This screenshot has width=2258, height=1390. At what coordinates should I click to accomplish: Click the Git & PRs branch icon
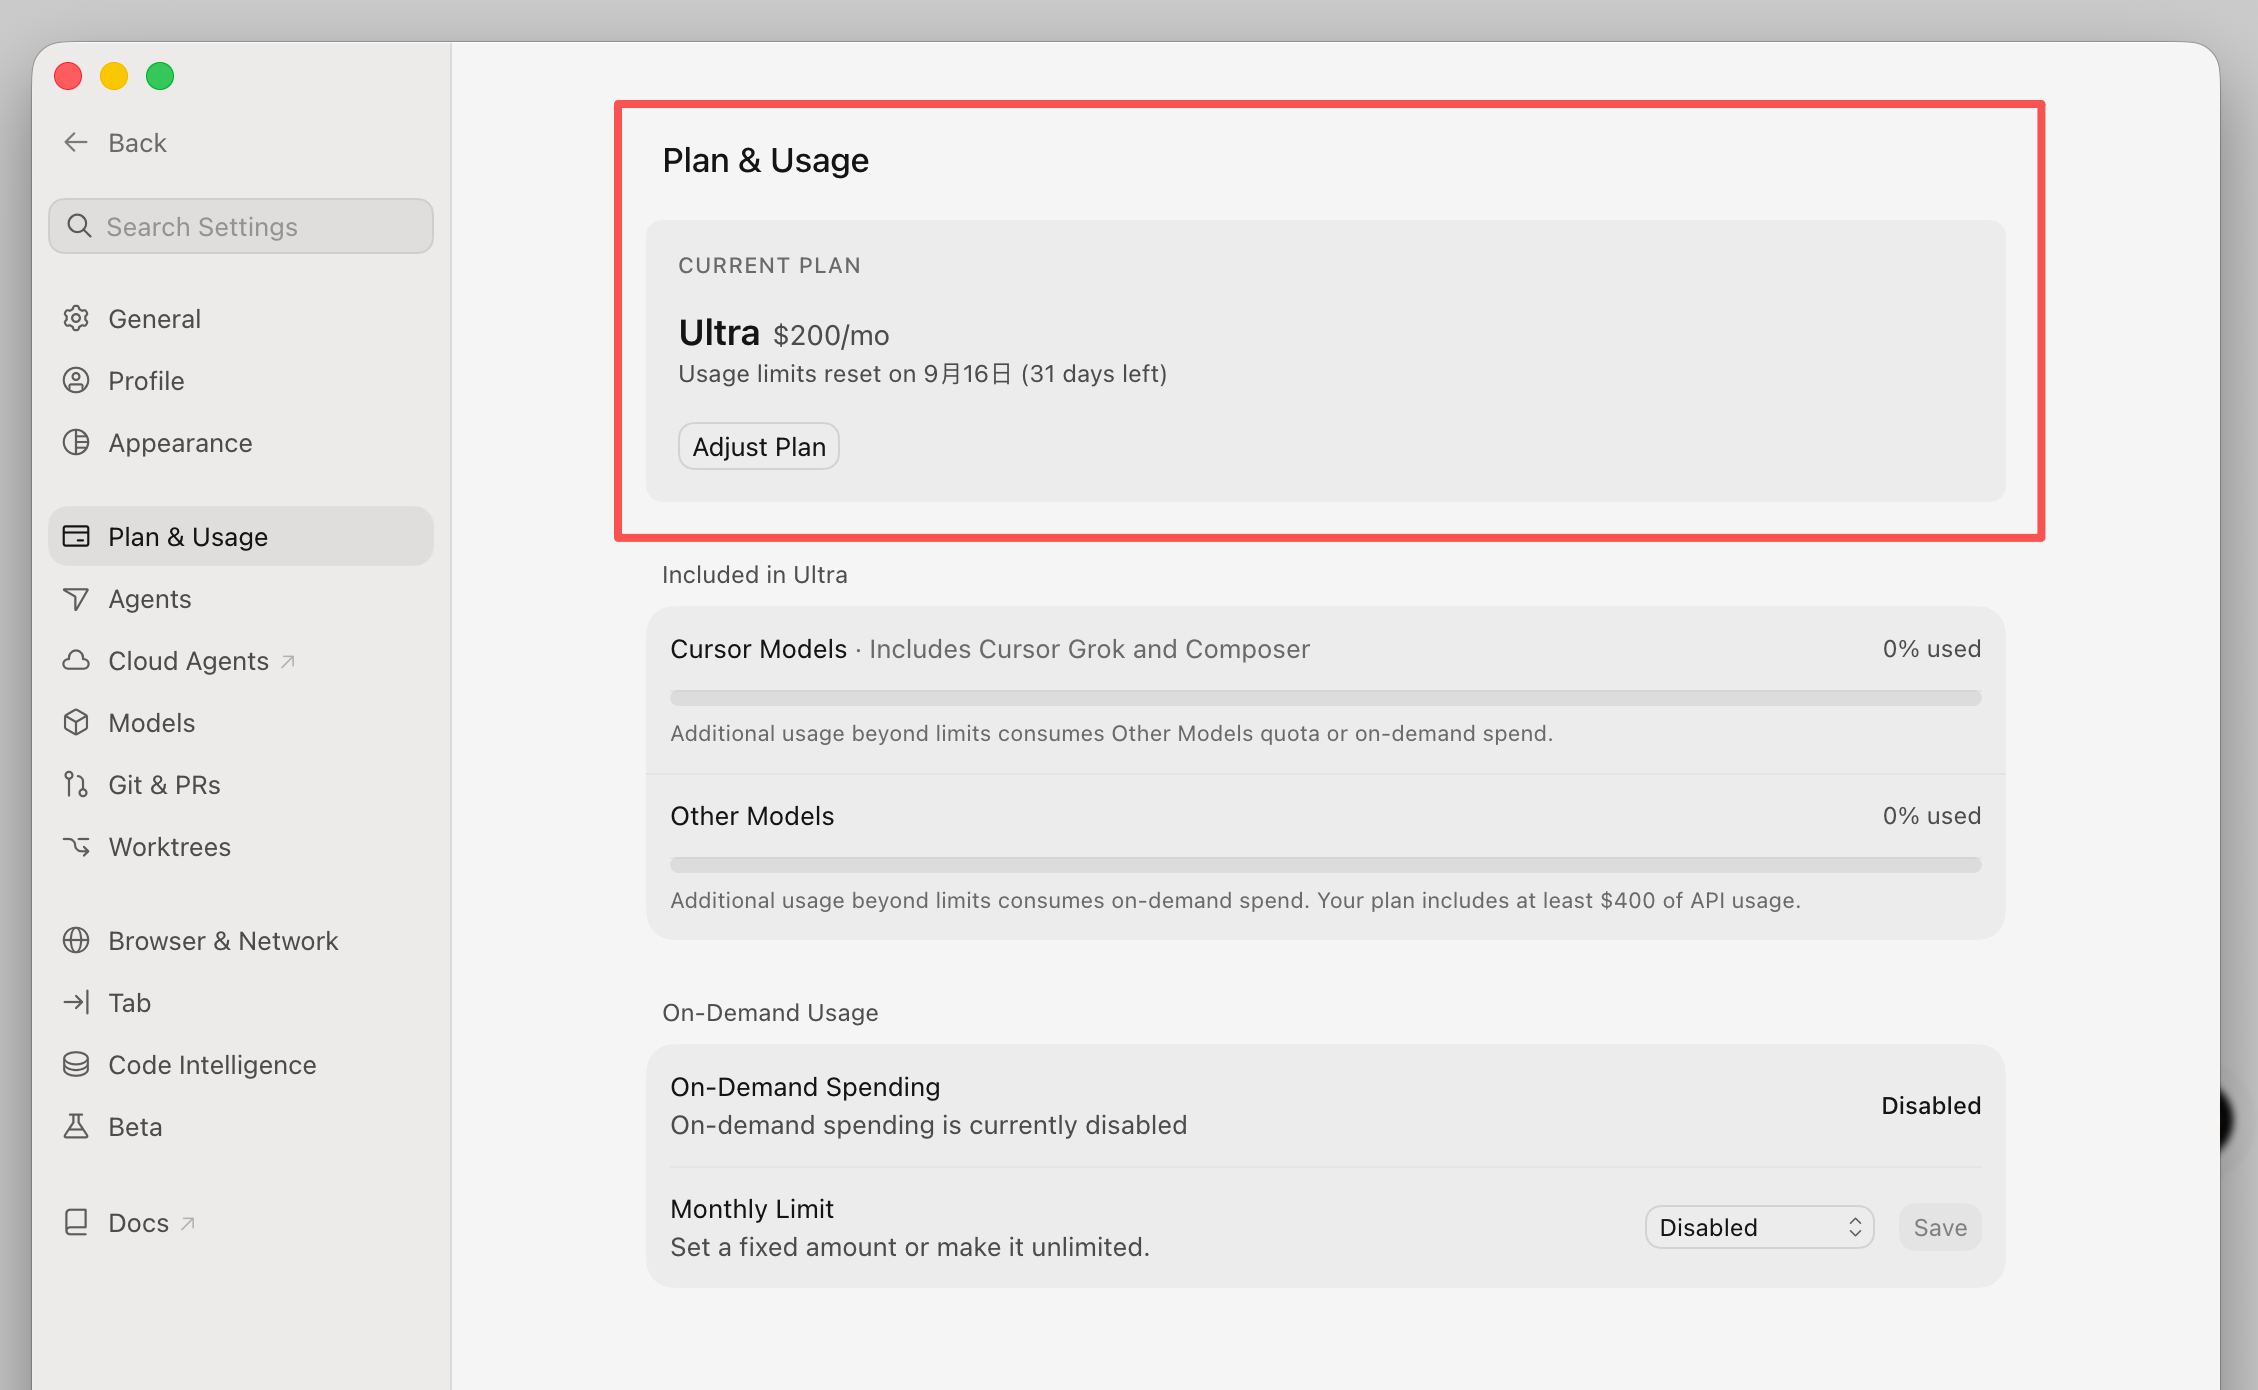point(76,785)
